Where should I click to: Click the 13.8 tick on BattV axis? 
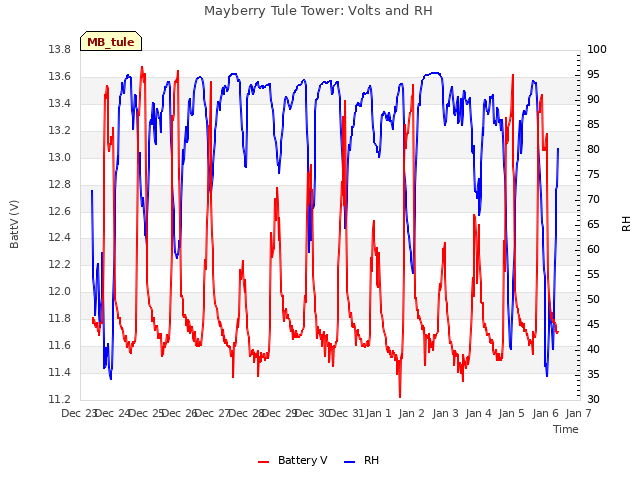[x=60, y=50]
